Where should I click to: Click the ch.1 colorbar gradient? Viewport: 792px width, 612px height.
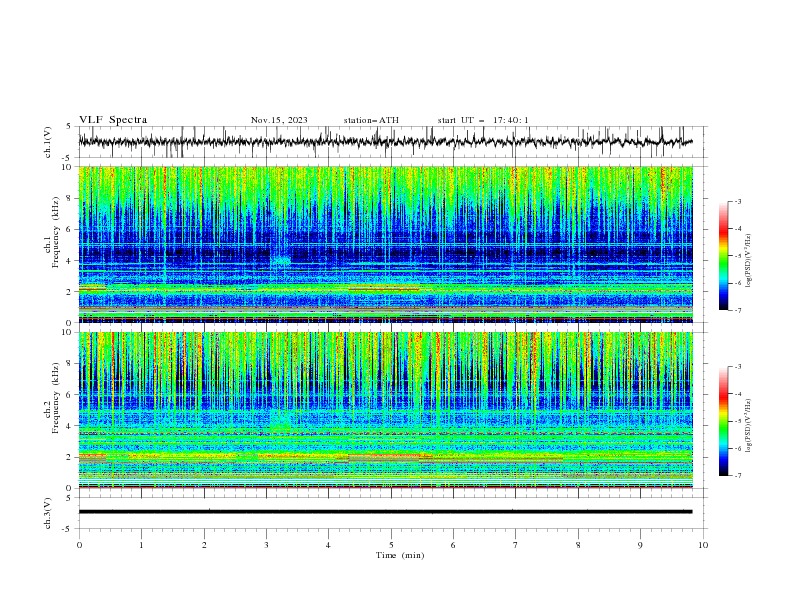[723, 256]
